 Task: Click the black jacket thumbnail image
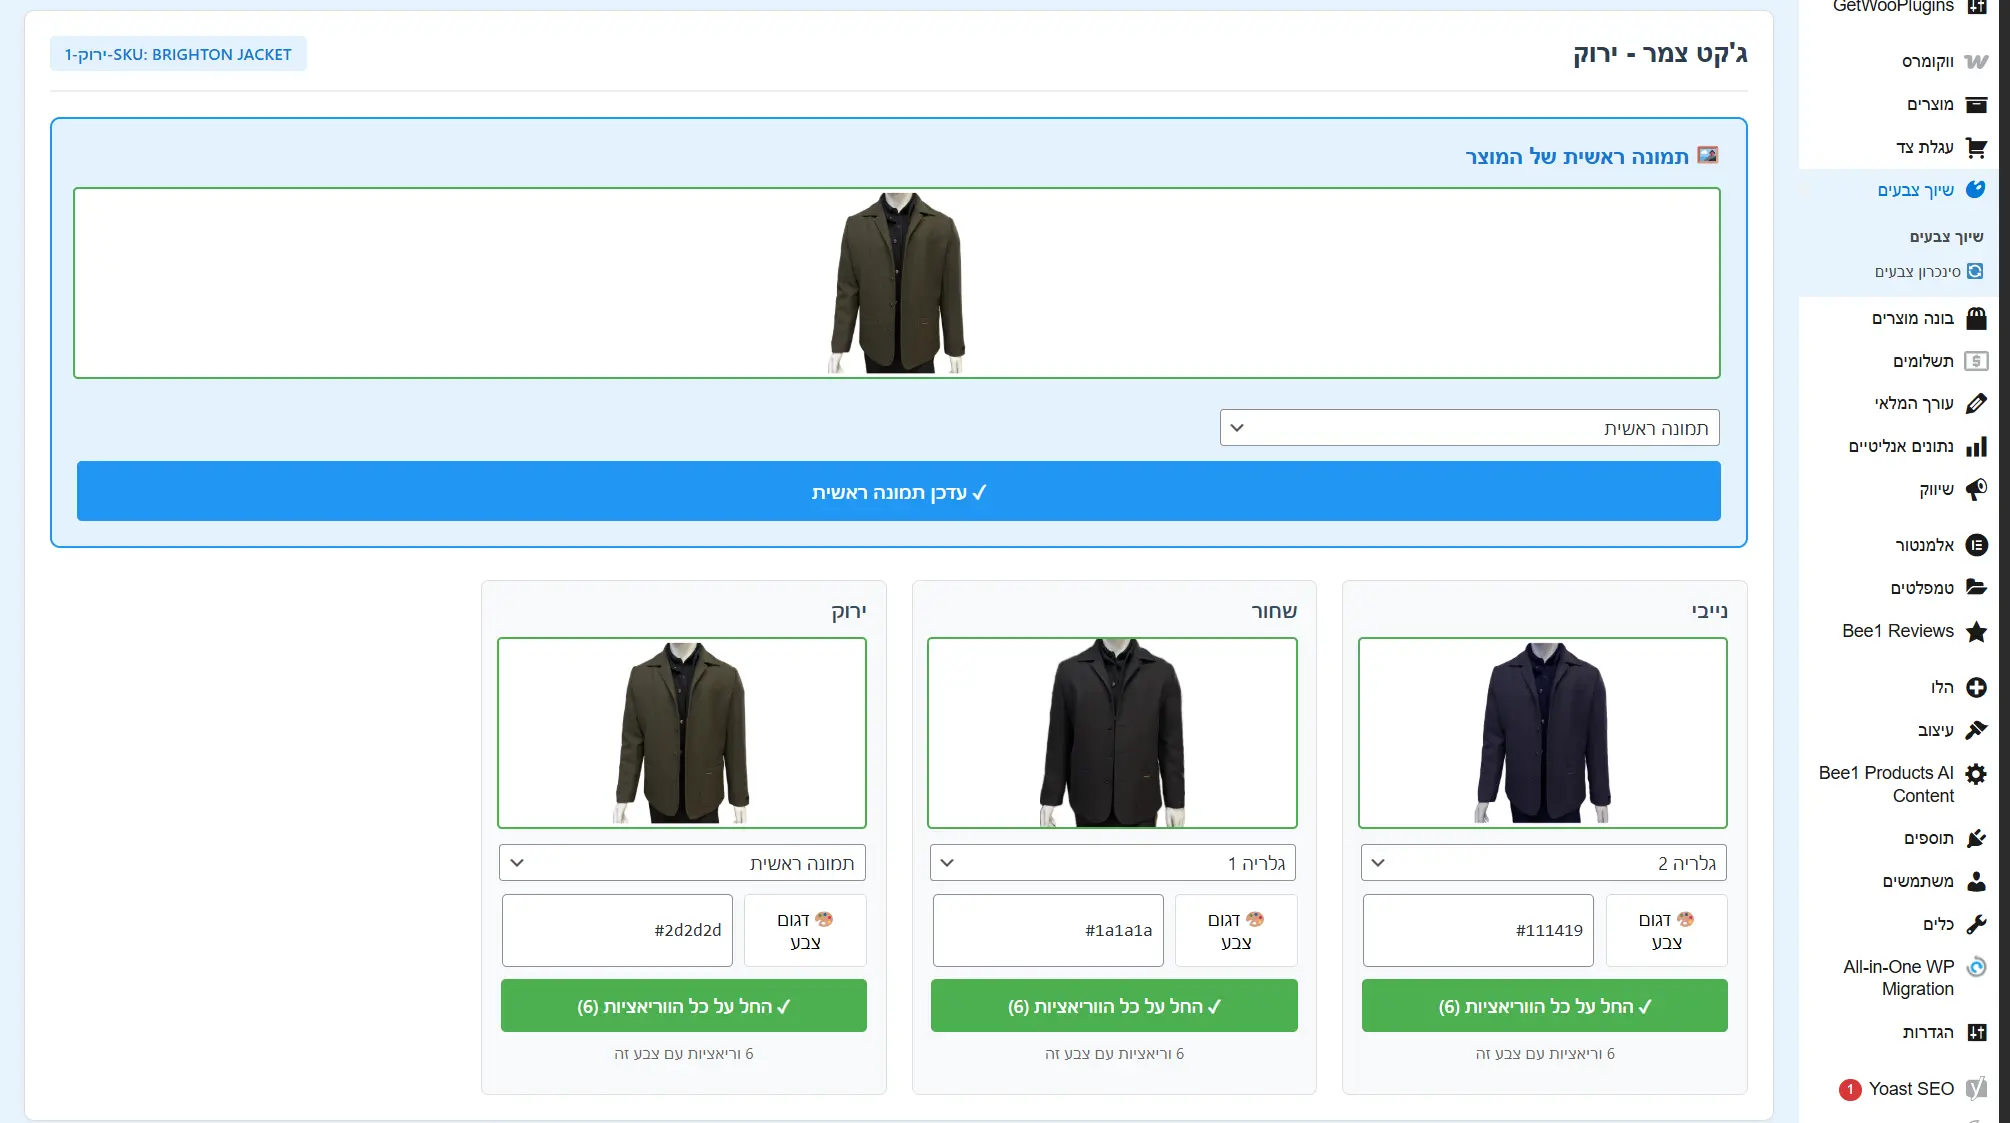(x=1112, y=733)
